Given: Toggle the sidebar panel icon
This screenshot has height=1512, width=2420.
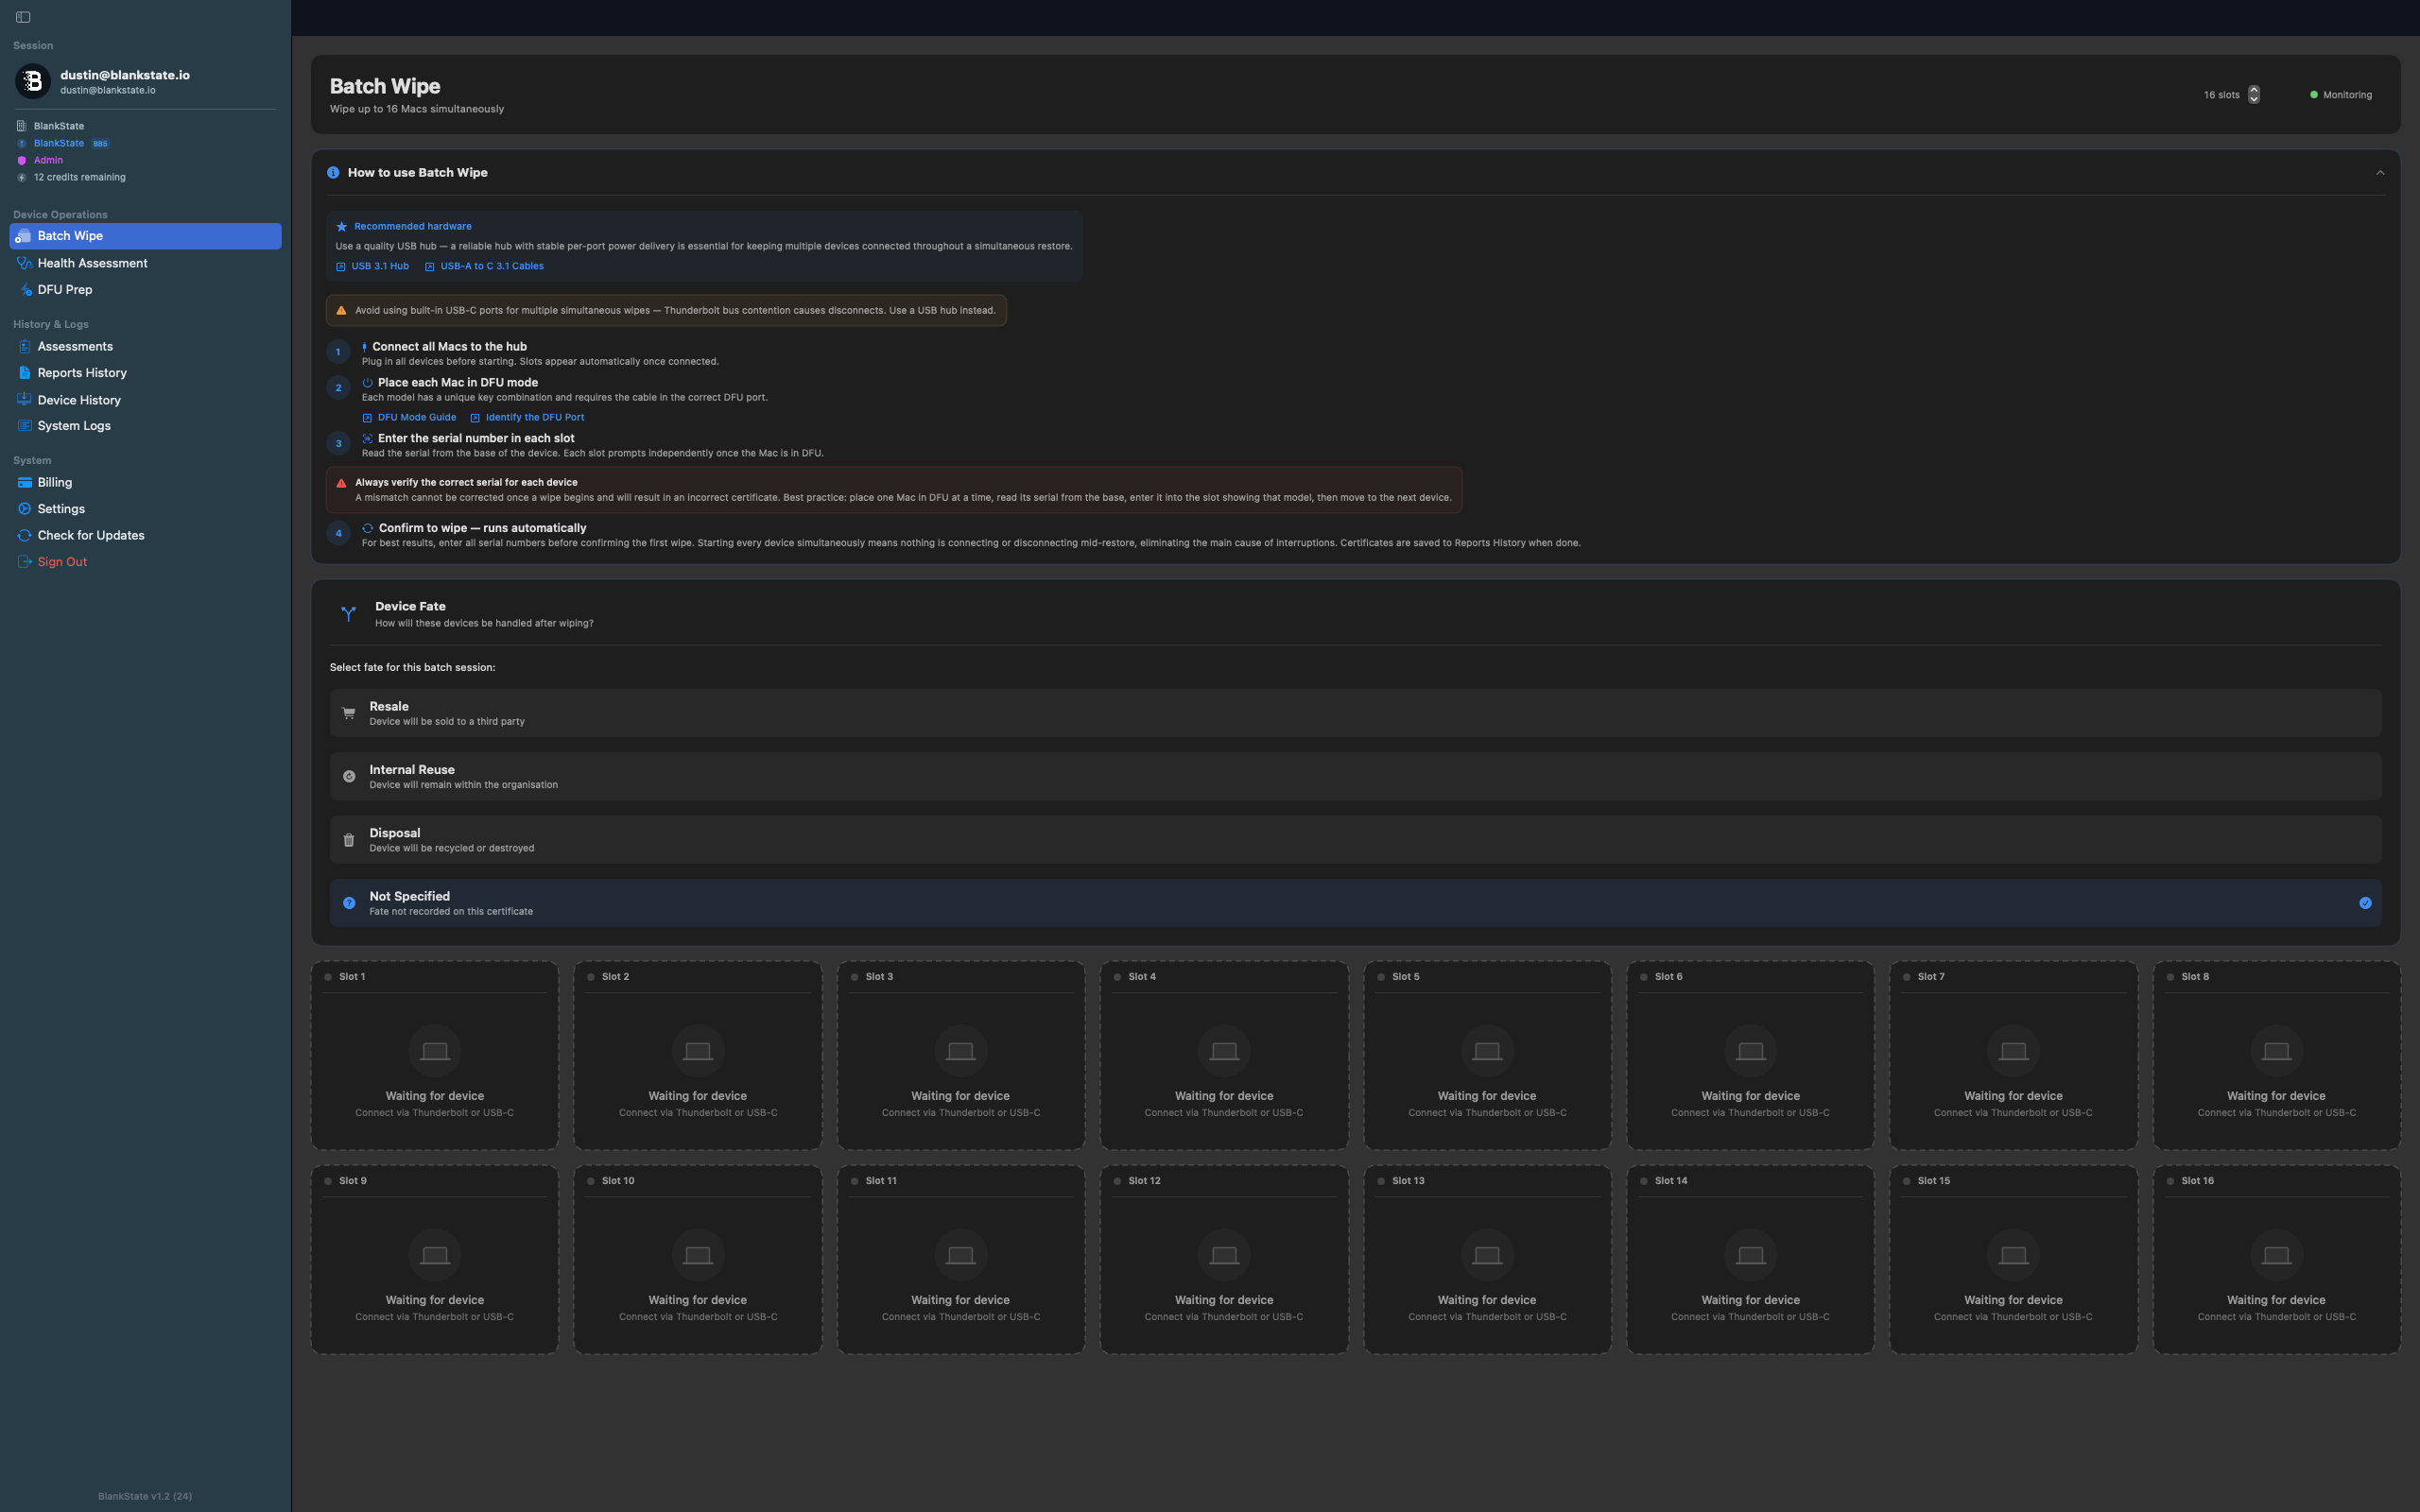Looking at the screenshot, I should [x=23, y=17].
